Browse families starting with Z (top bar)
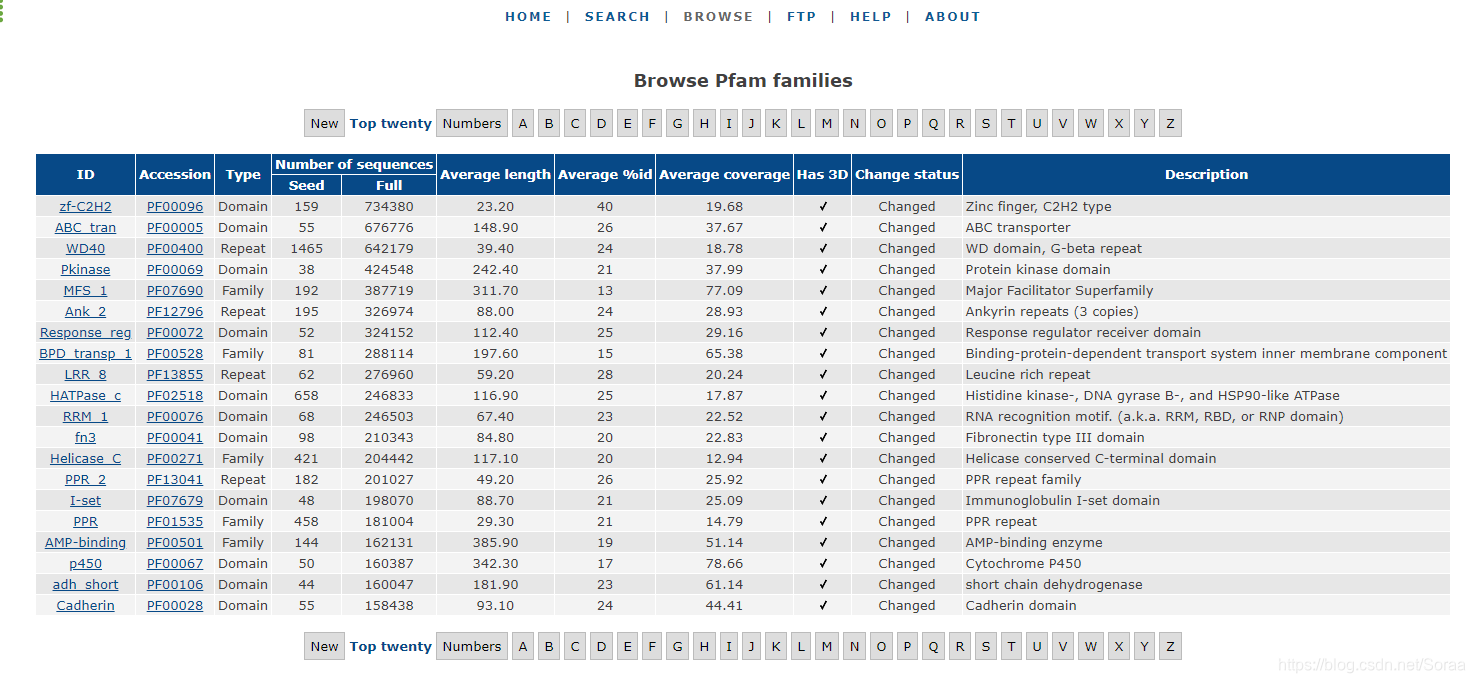This screenshot has width=1475, height=683. point(1170,123)
